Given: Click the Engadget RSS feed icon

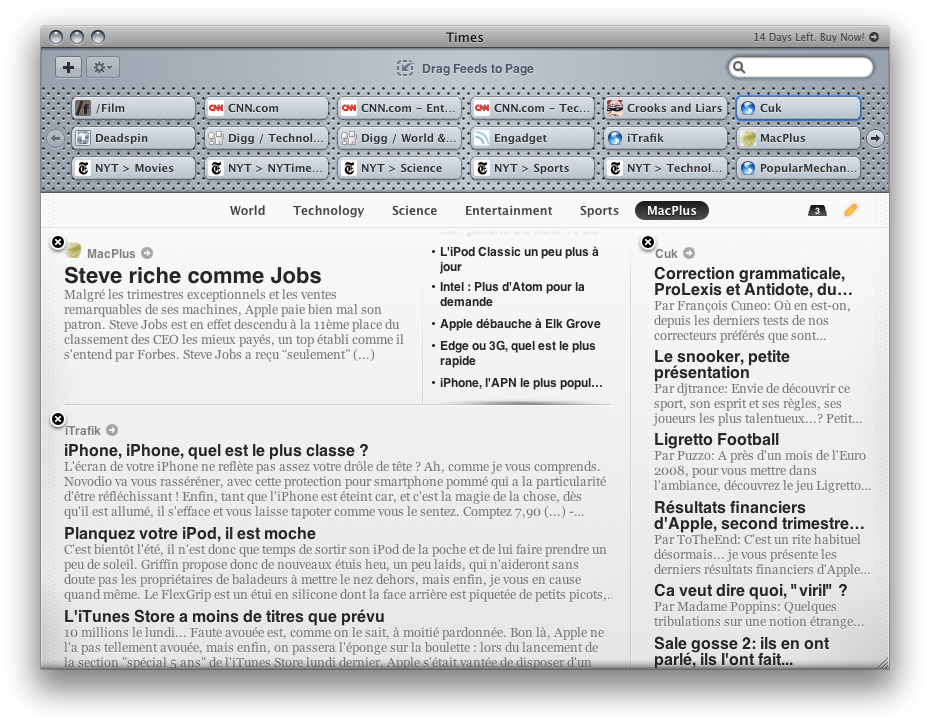Looking at the screenshot, I should pos(482,138).
